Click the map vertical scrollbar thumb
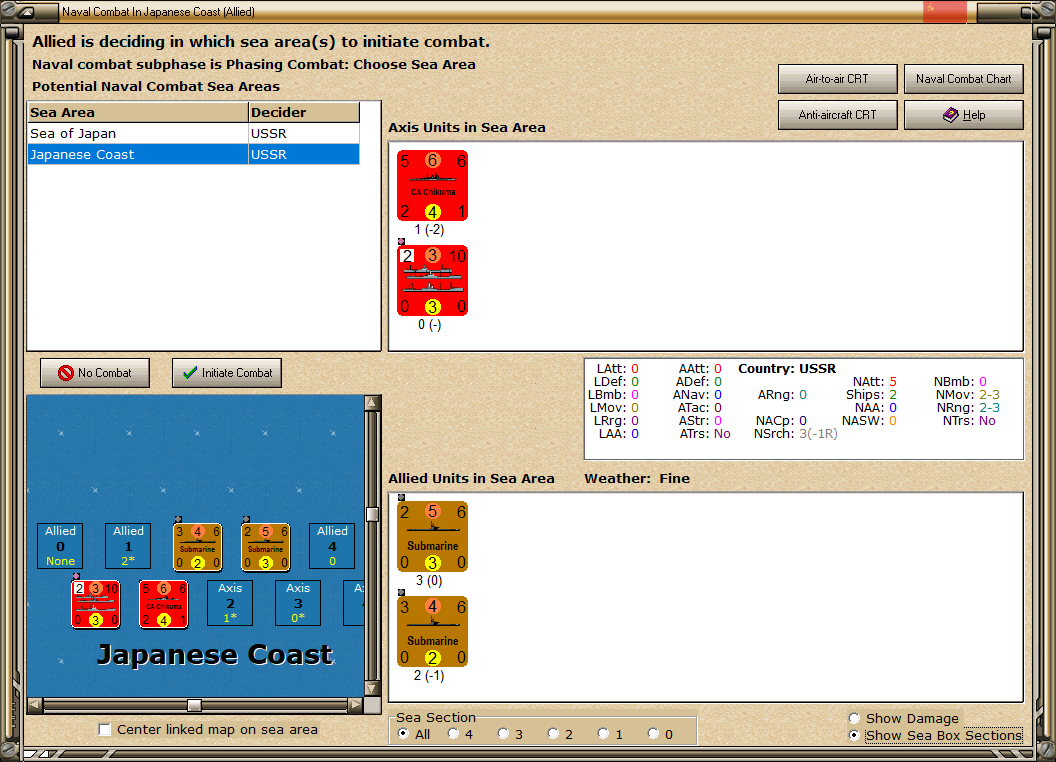Image resolution: width=1056 pixels, height=762 pixels. [x=372, y=515]
